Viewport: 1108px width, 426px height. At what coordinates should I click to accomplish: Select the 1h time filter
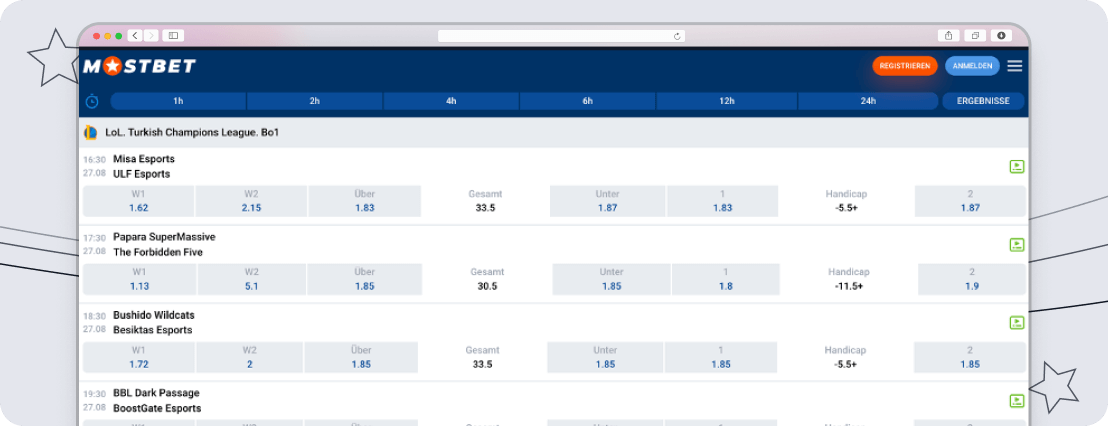(178, 101)
